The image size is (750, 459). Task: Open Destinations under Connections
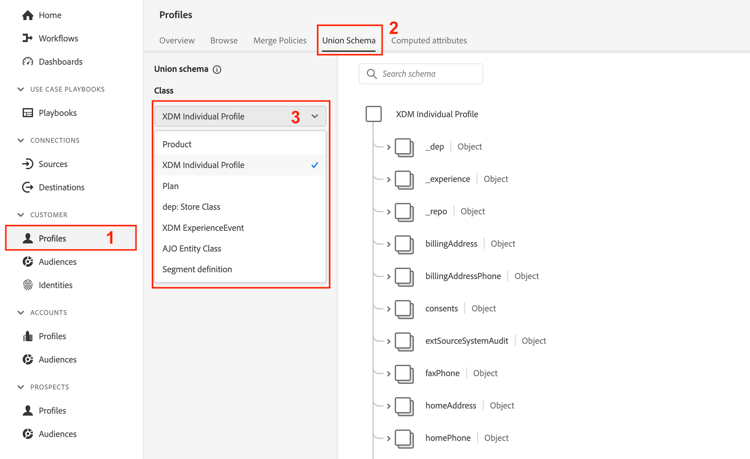tap(61, 187)
